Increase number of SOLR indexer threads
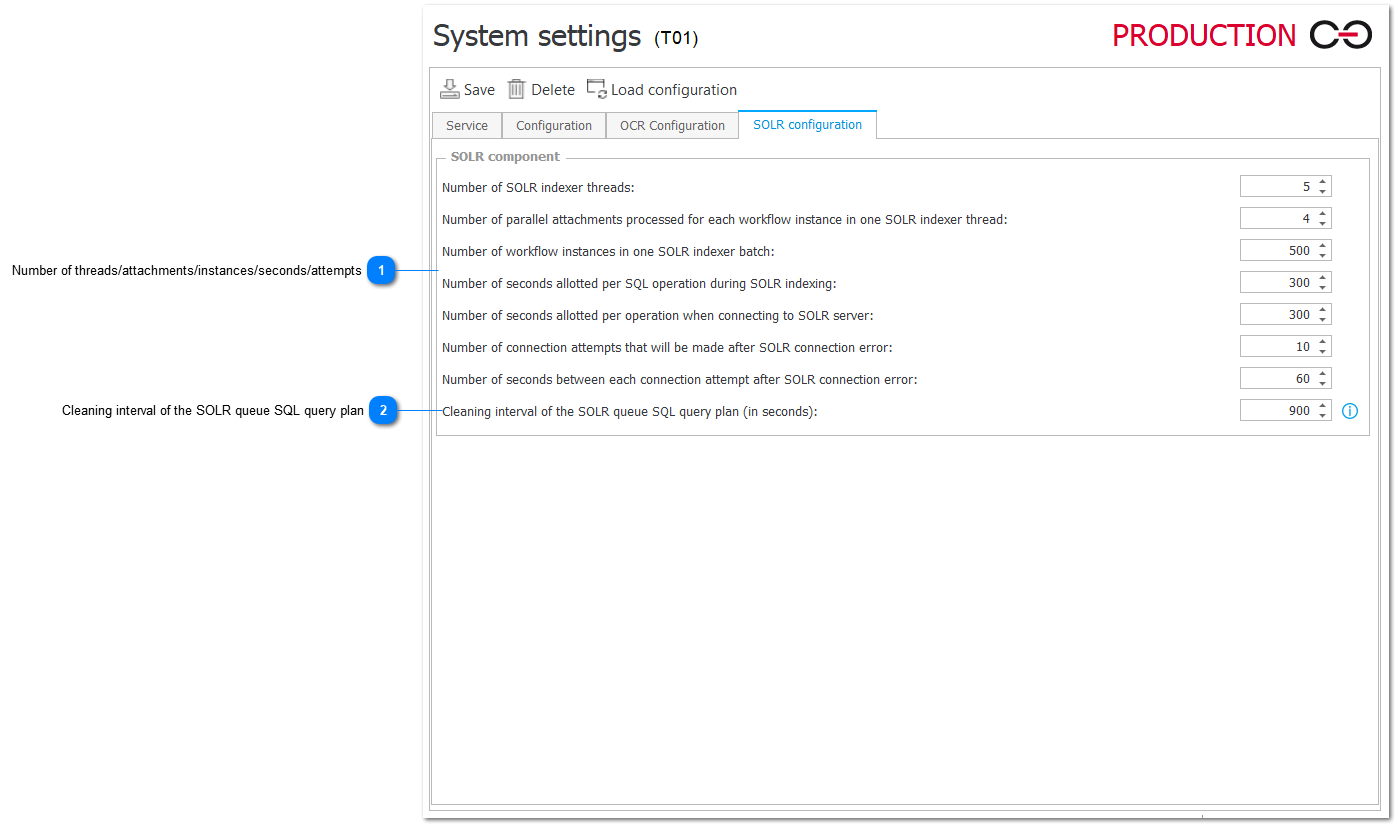 click(1323, 182)
